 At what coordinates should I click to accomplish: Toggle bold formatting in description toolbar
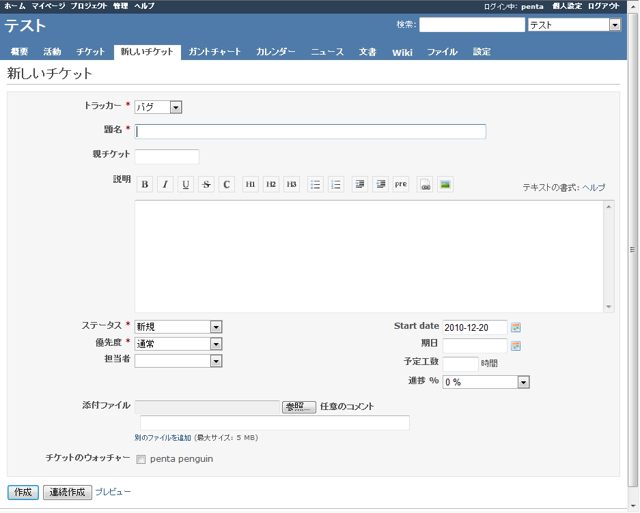click(145, 184)
